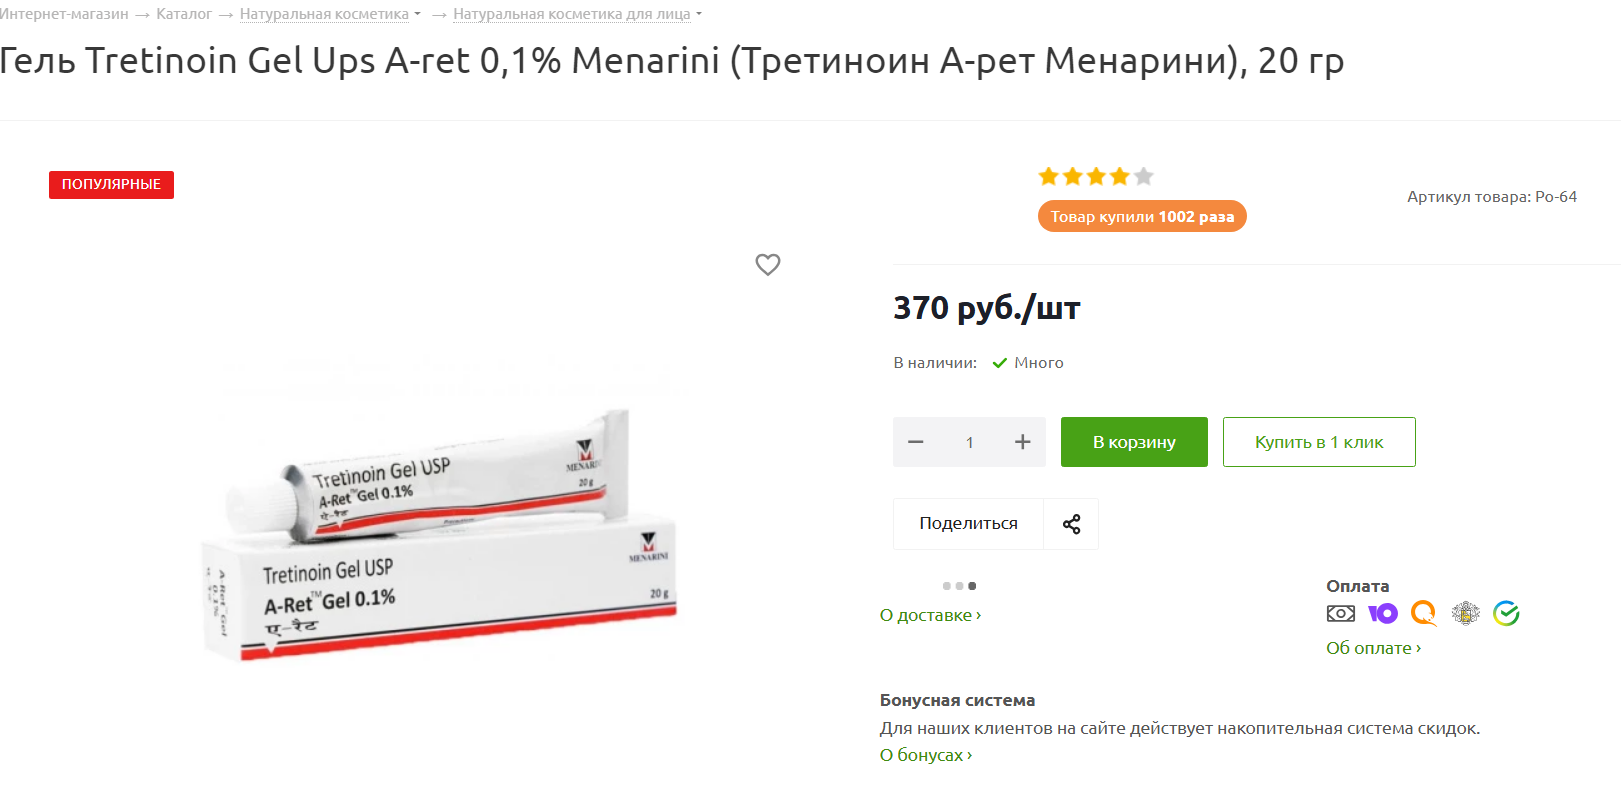The width and height of the screenshot is (1621, 809).
Task: Decrease quantity with minus button
Action: (x=916, y=442)
